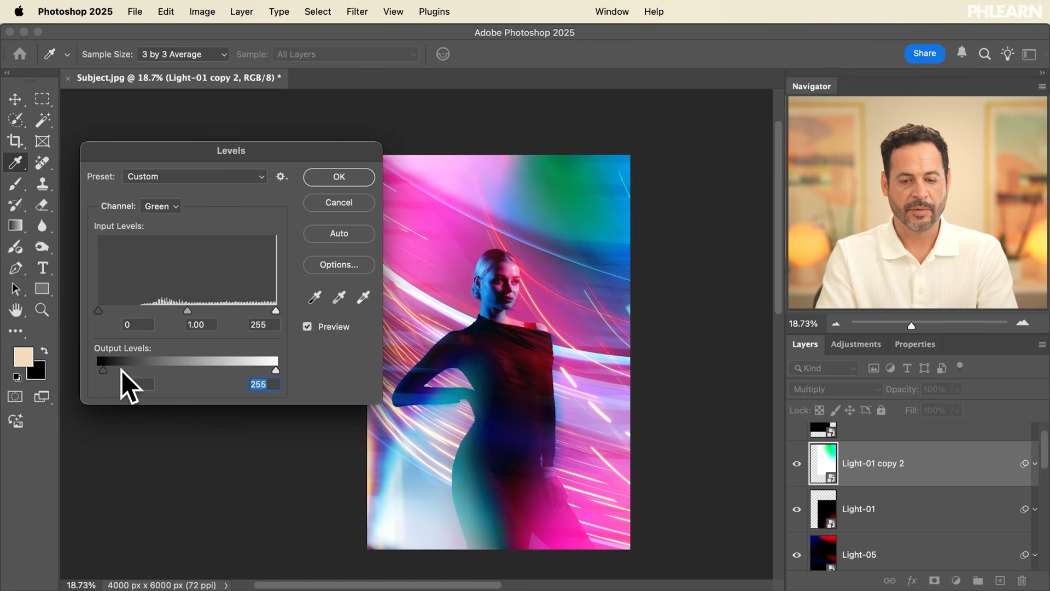1050x591 pixels.
Task: Select the Rectangle shape tool
Action: [x=42, y=289]
